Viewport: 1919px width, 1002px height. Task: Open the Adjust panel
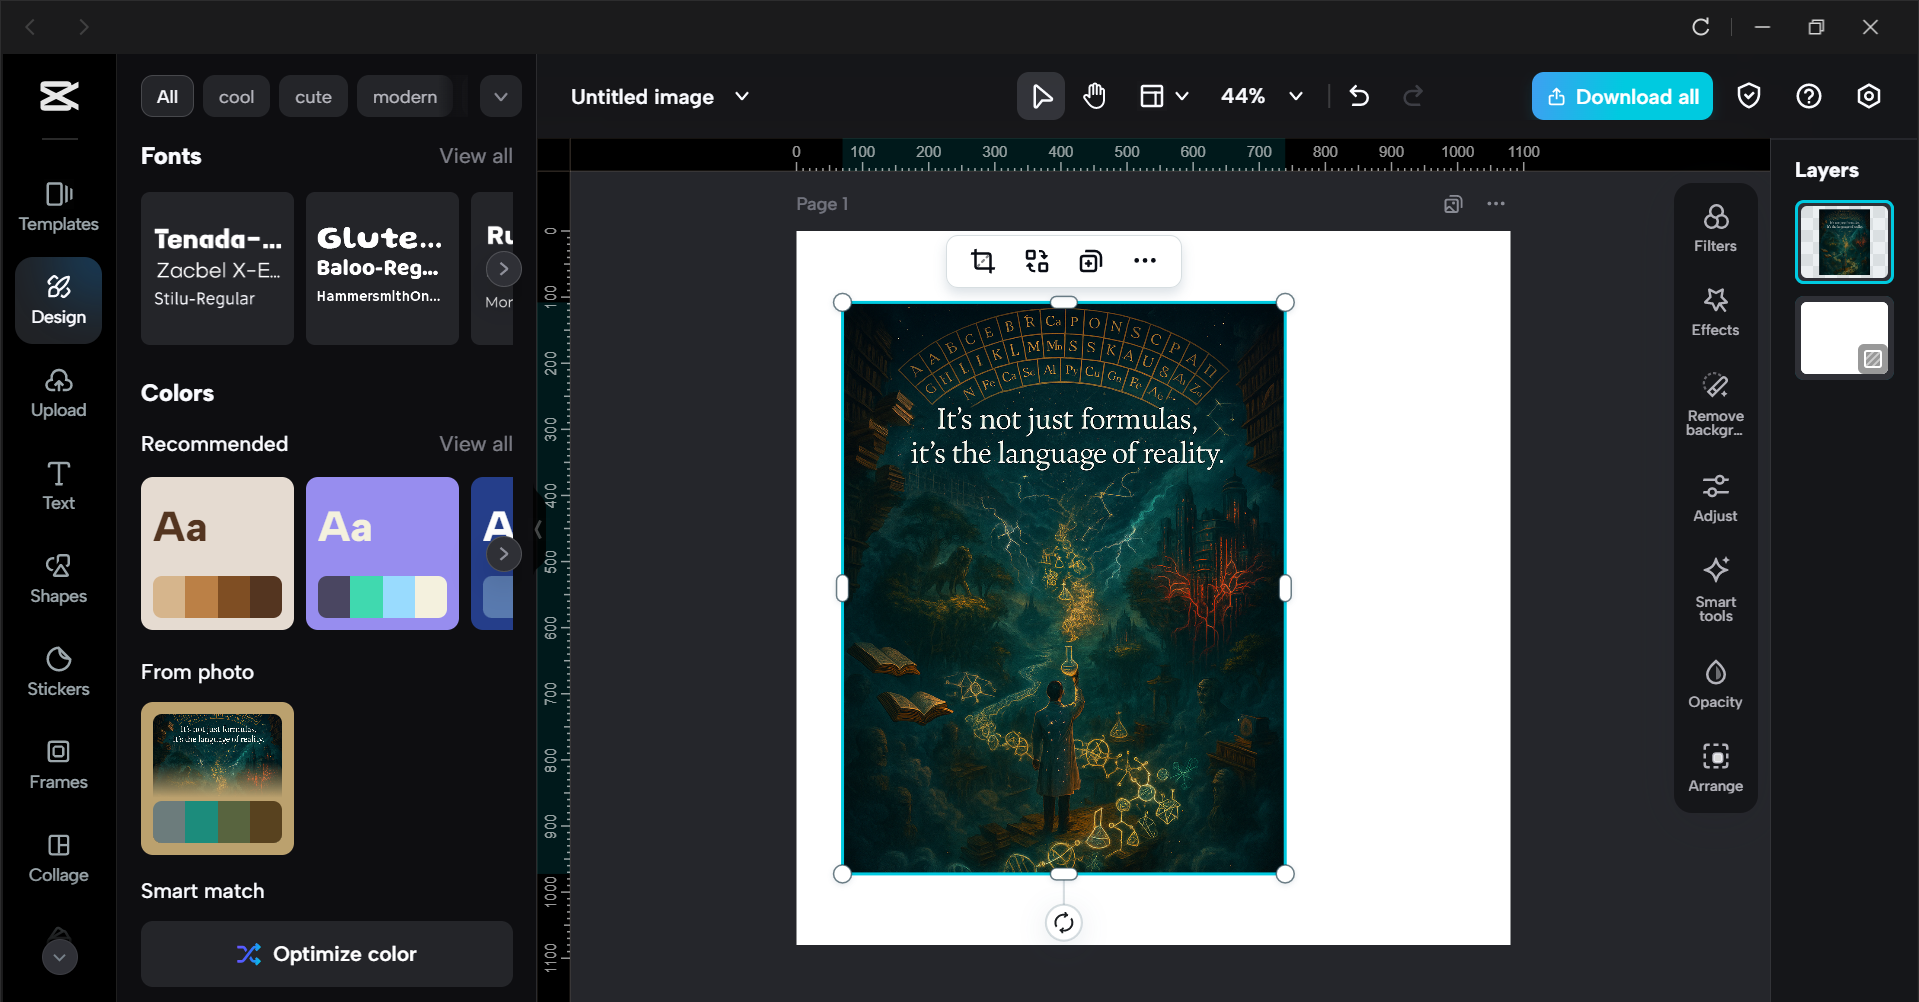point(1715,497)
